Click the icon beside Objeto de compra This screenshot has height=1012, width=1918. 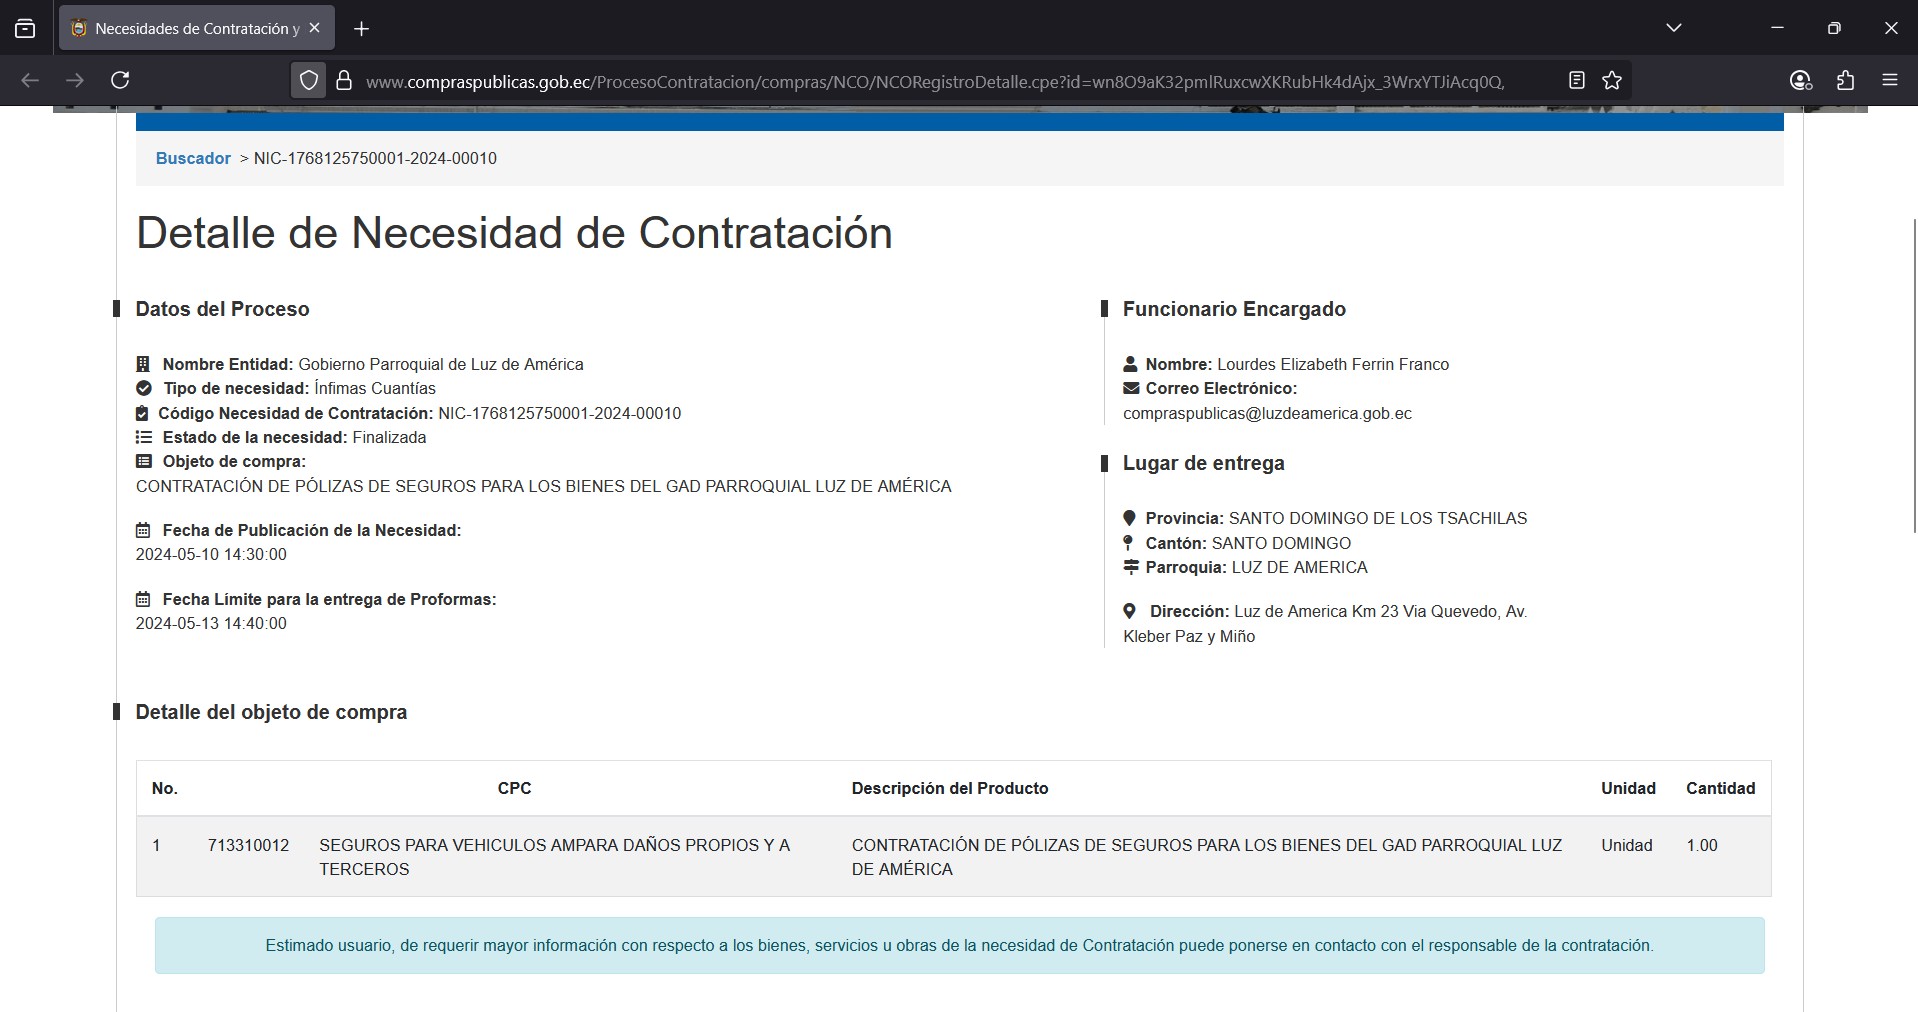144,461
